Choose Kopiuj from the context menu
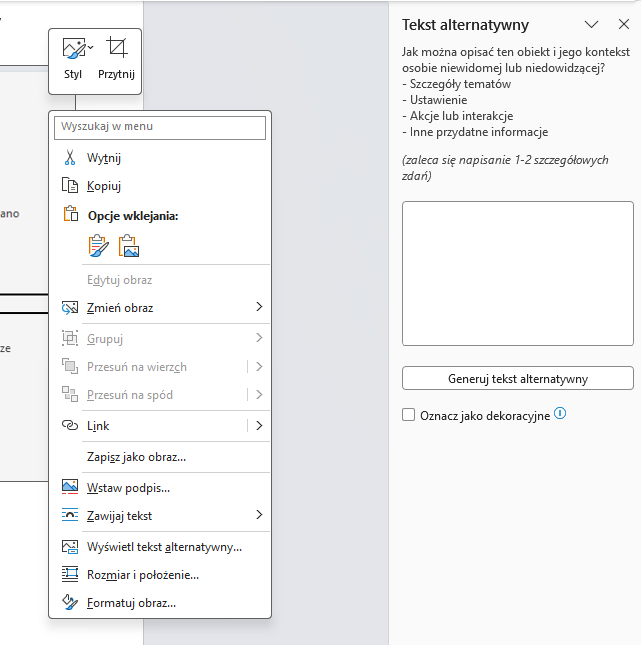The image size is (641, 645). (x=160, y=186)
